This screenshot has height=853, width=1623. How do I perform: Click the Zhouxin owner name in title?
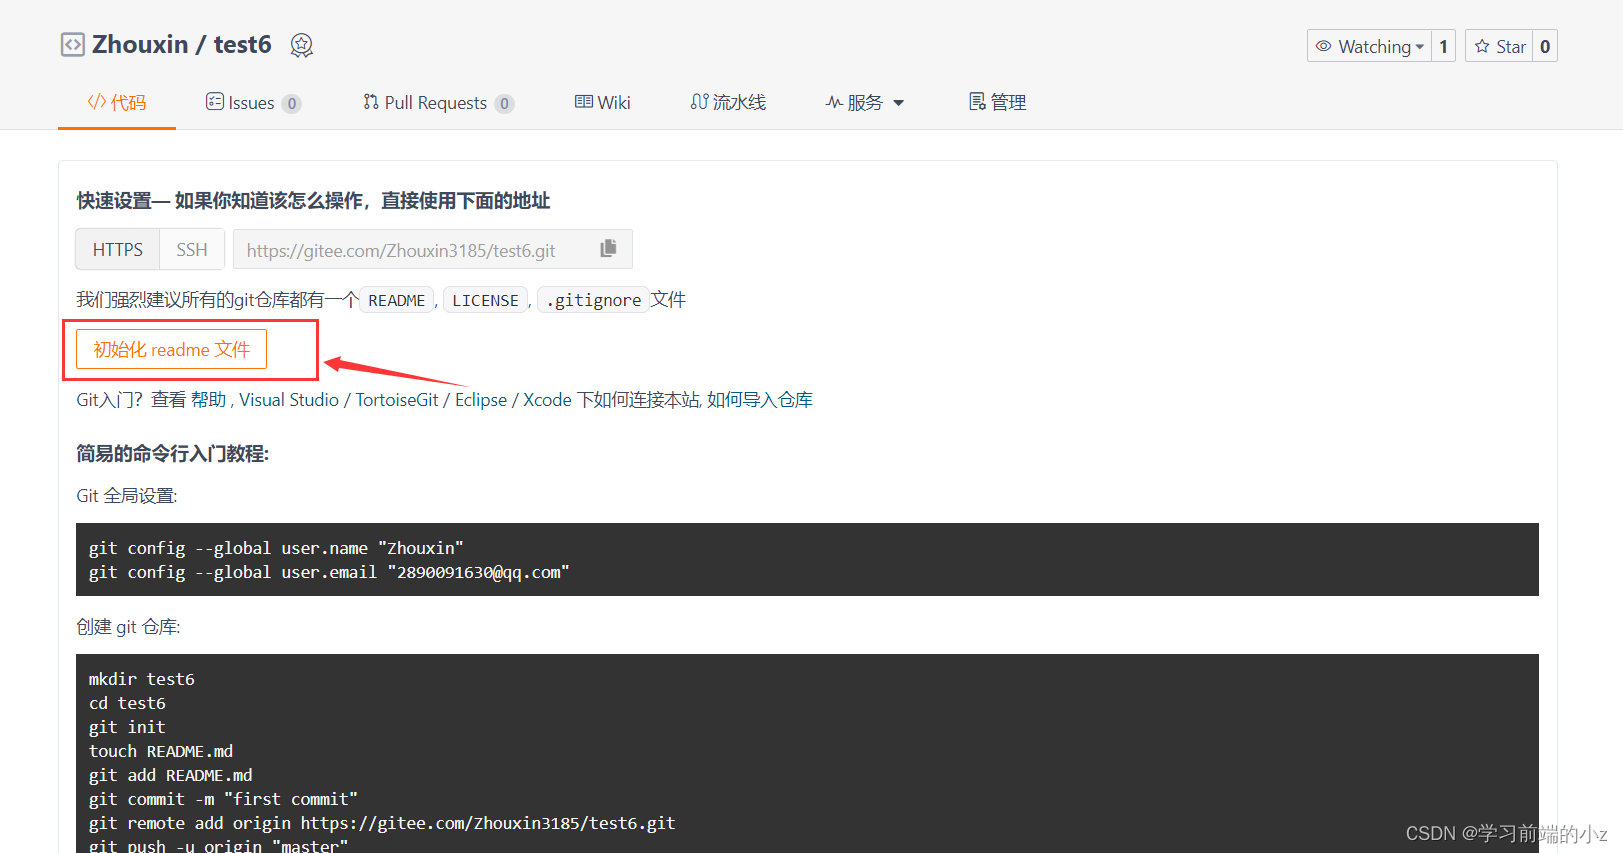point(140,45)
